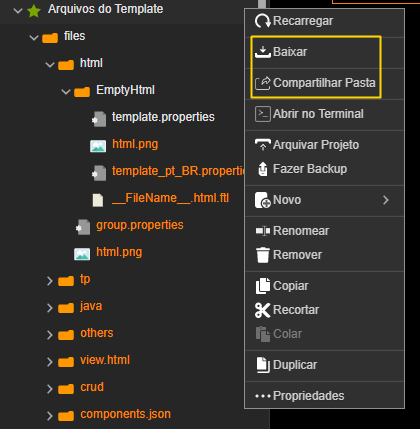
Task: Click the Baixar download icon
Action: click(263, 52)
